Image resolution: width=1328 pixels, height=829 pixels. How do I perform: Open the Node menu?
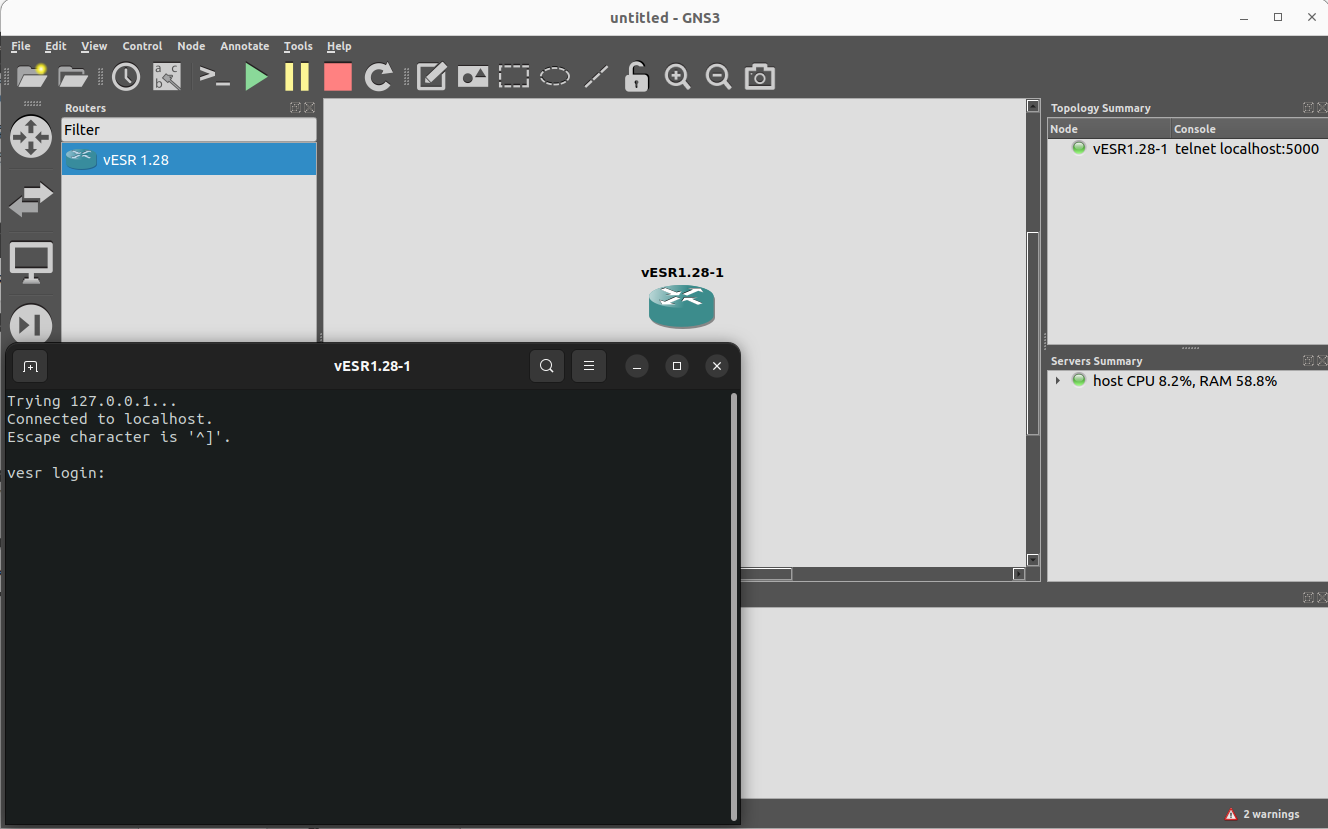click(x=191, y=46)
